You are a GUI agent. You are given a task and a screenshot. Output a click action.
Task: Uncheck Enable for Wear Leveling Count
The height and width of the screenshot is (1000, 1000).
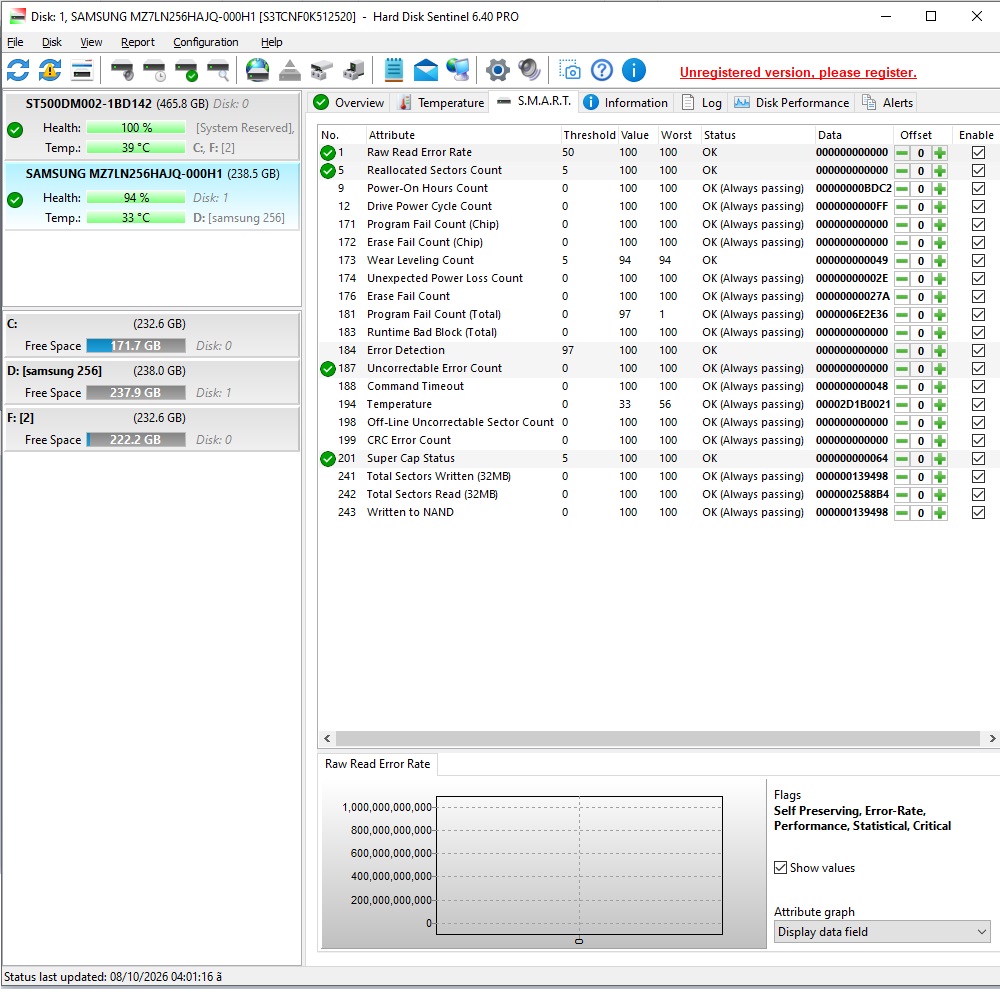click(978, 260)
